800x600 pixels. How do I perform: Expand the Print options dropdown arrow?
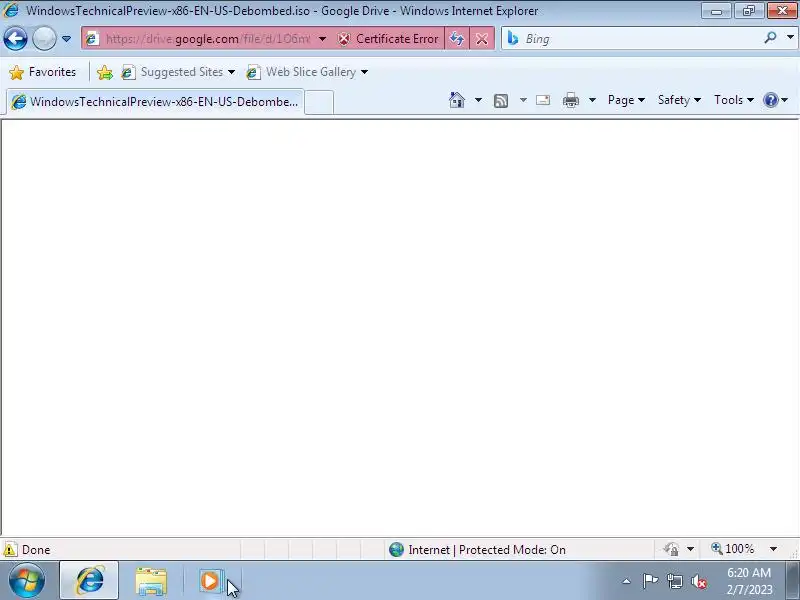click(592, 100)
